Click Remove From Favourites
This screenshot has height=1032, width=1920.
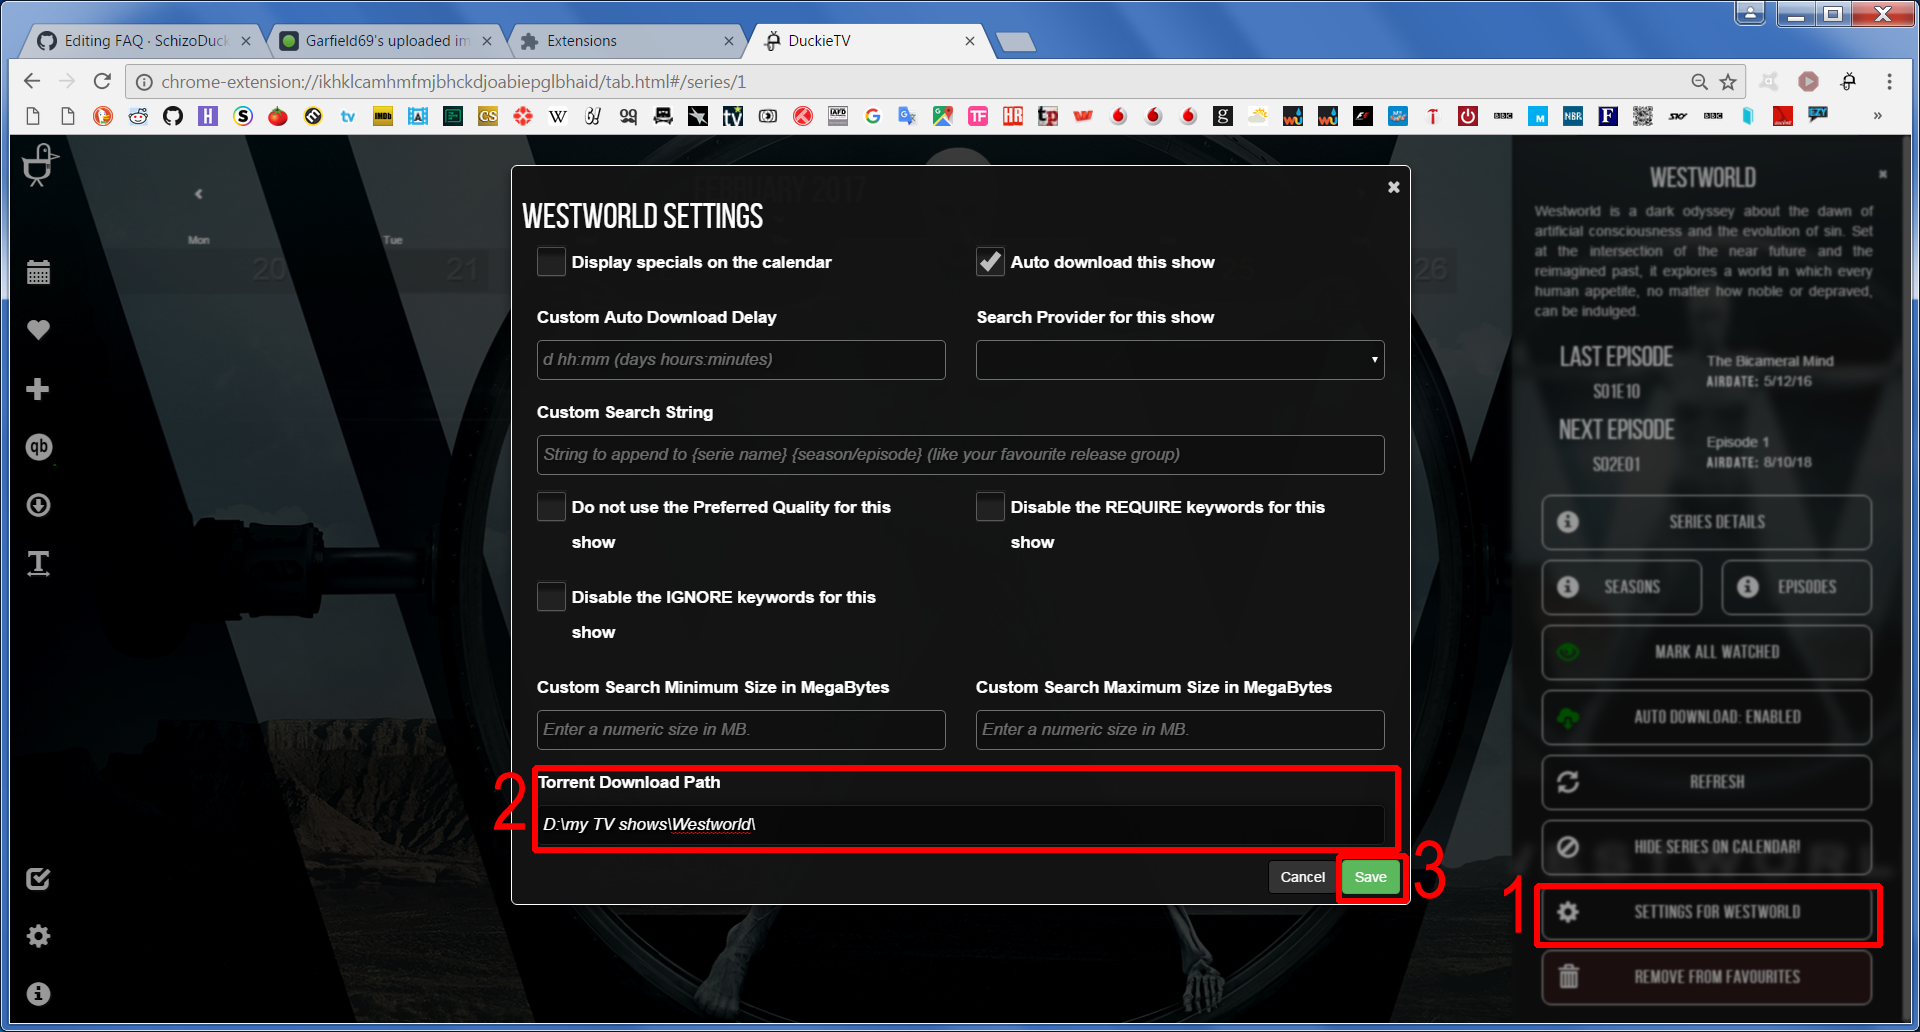(x=1706, y=977)
